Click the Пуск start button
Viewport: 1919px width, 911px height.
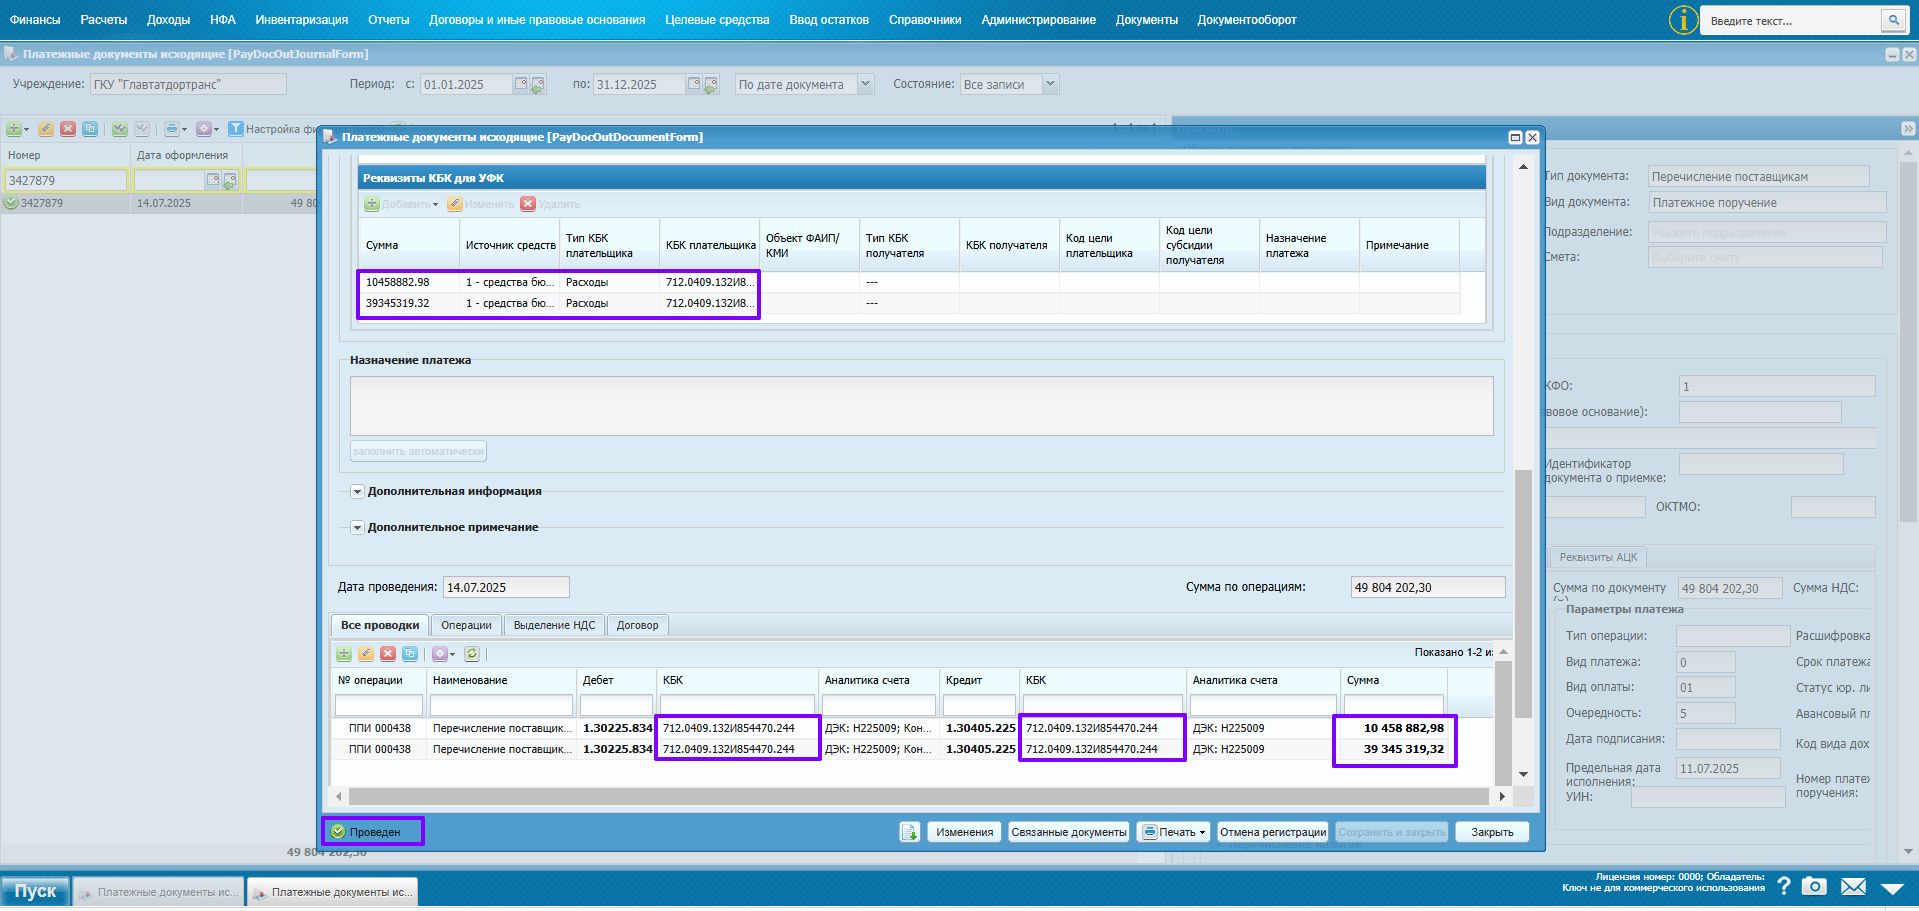pos(35,891)
